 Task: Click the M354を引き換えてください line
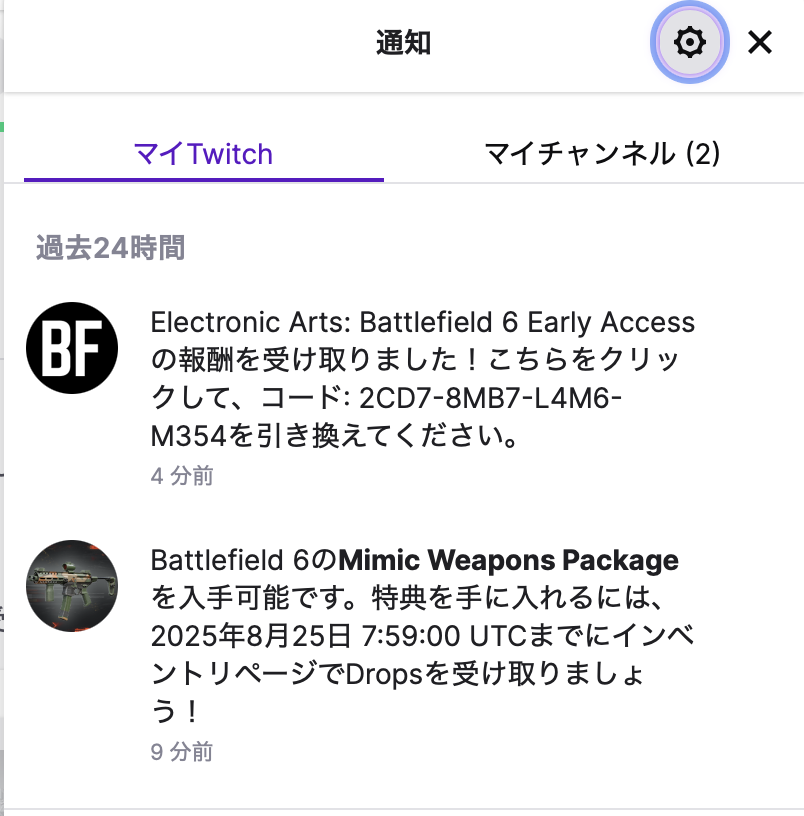click(x=334, y=438)
